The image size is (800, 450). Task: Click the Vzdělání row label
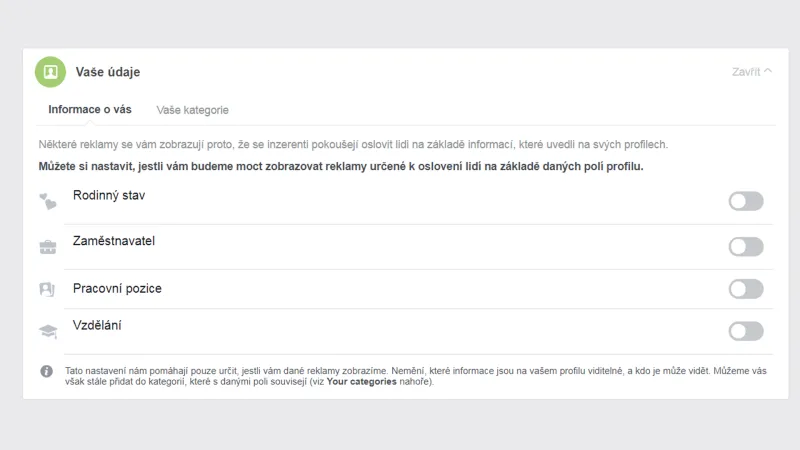(x=98, y=325)
